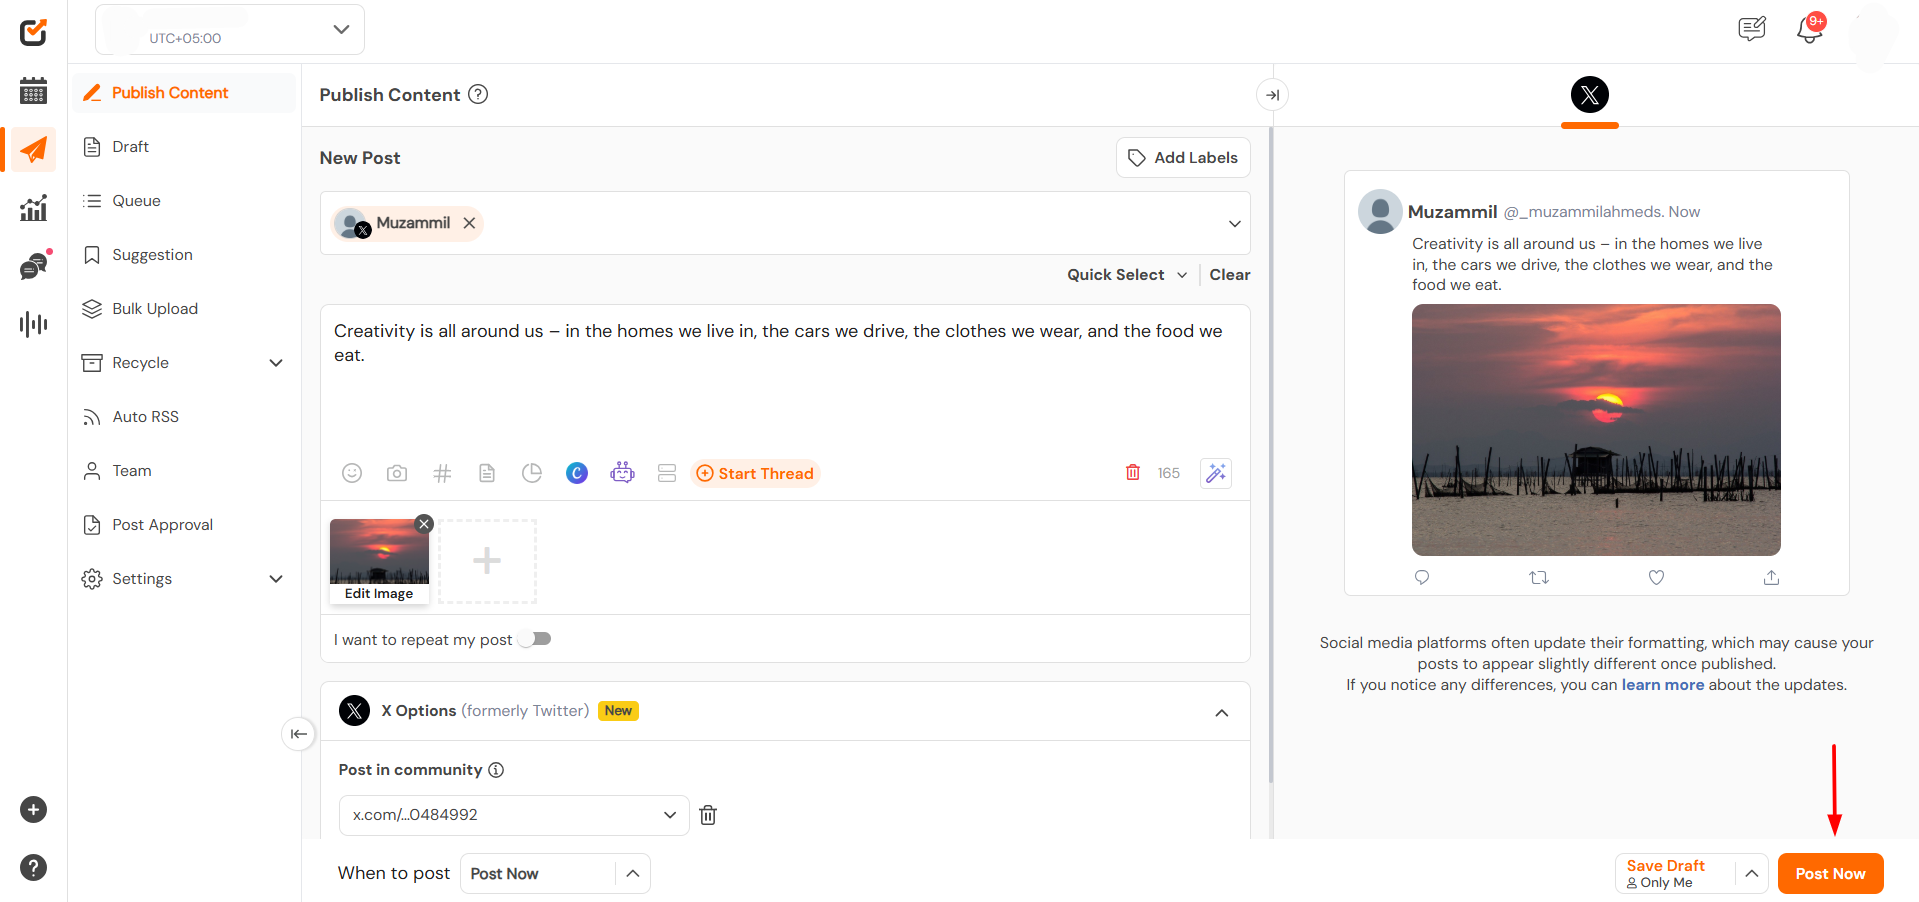Open the AI robot assistant icon
This screenshot has width=1919, height=902.
pos(622,473)
